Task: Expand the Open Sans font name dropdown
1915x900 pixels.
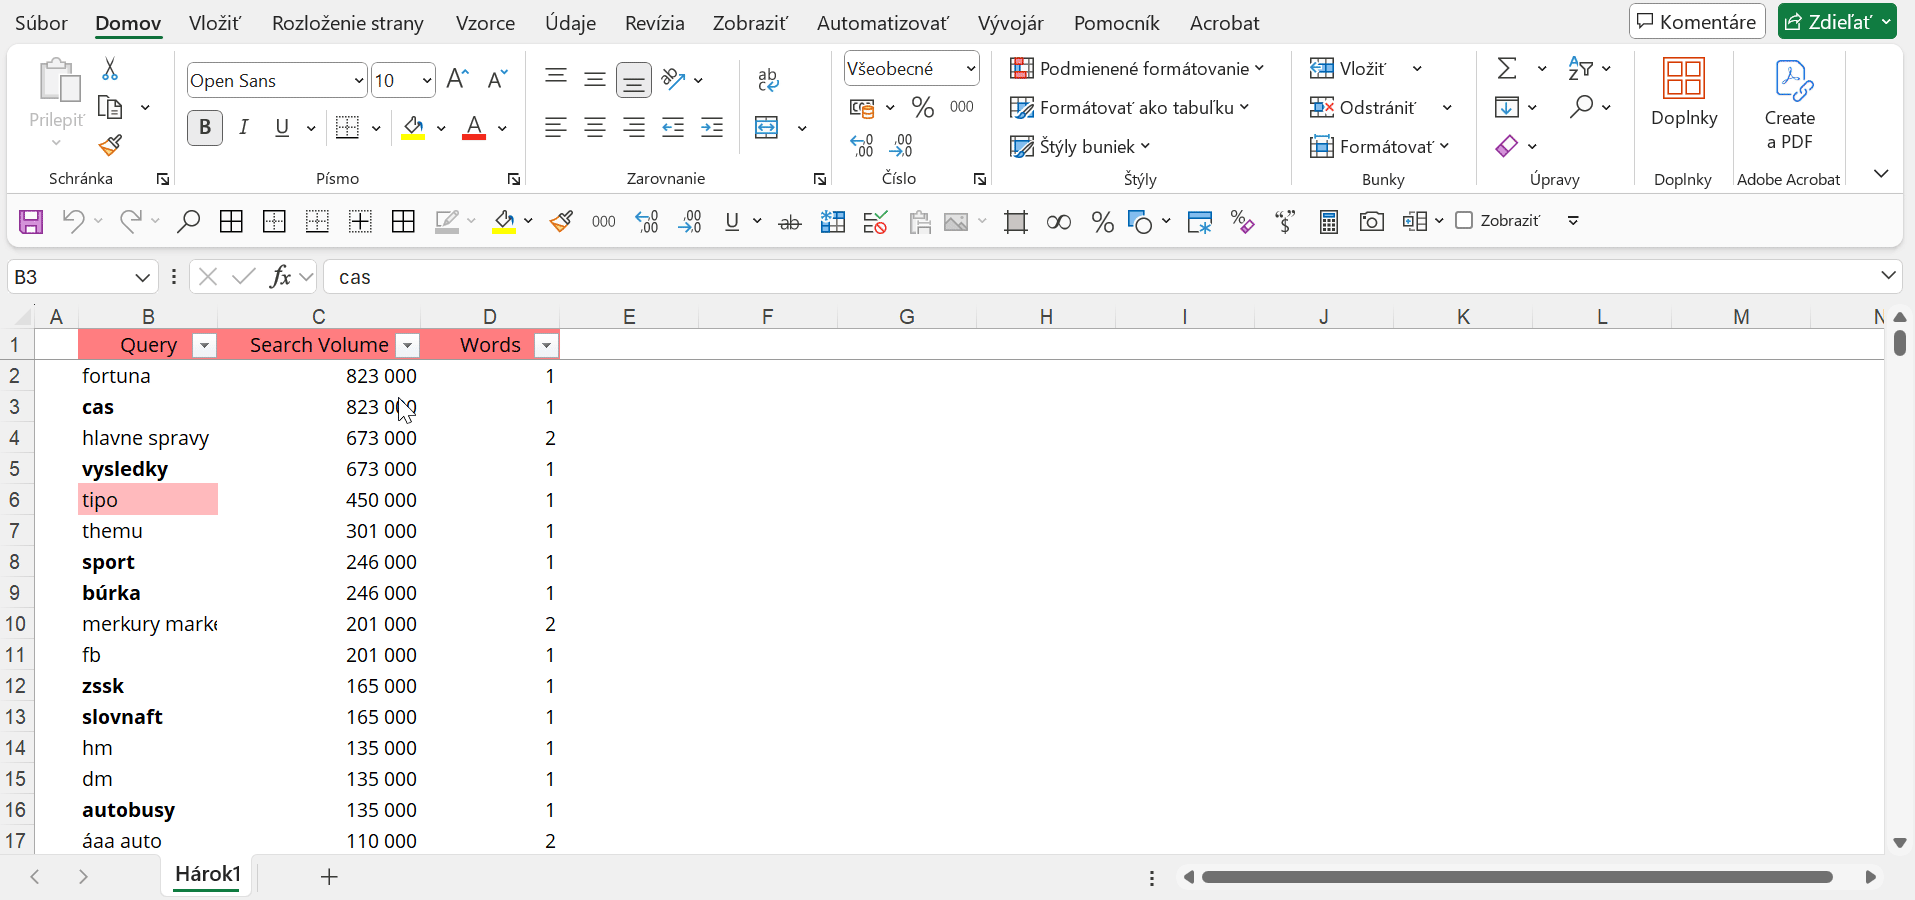Action: [358, 80]
